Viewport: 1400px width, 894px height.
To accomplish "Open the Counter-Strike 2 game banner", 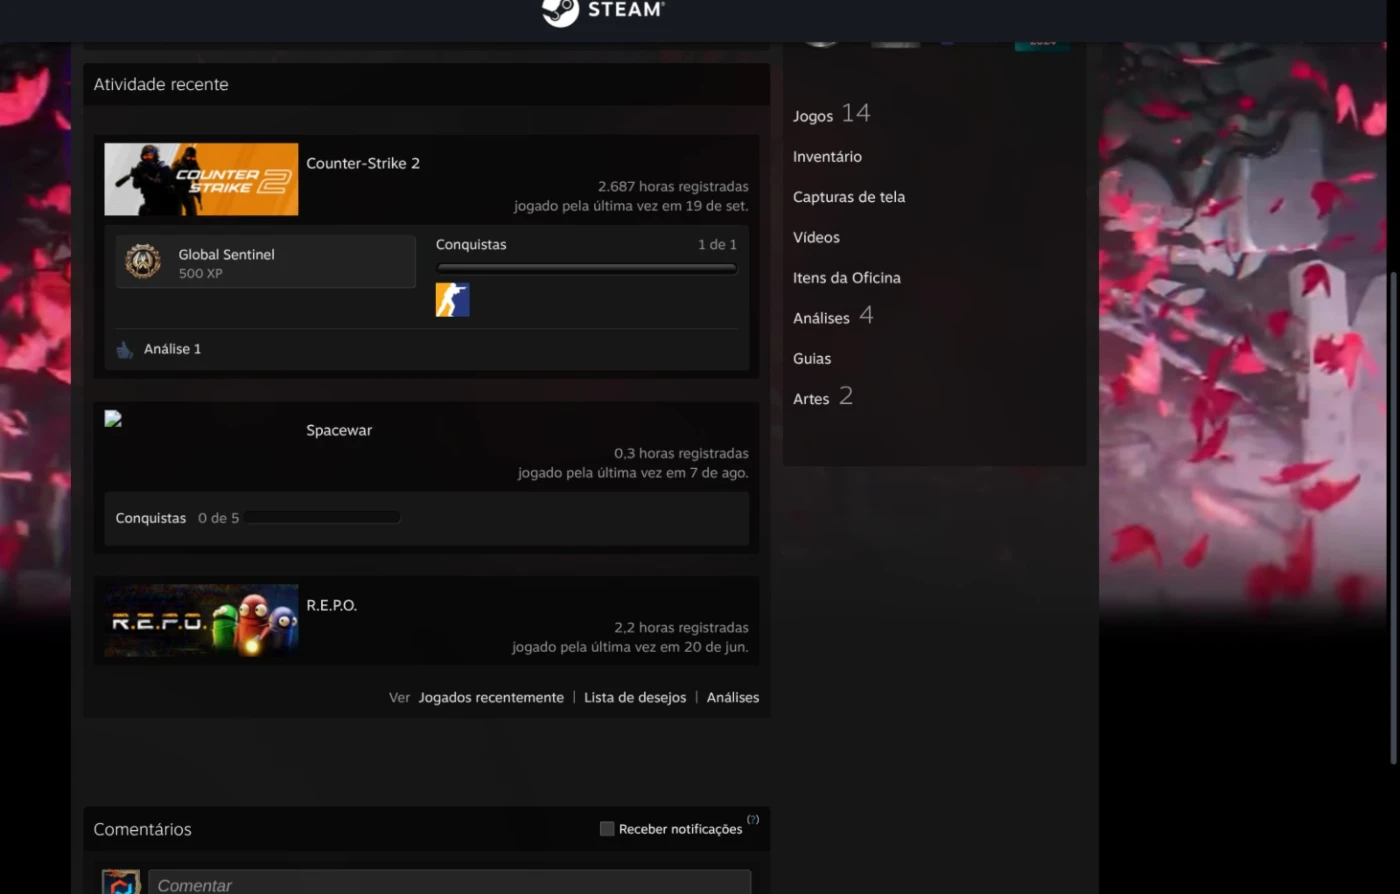I will (x=201, y=179).
